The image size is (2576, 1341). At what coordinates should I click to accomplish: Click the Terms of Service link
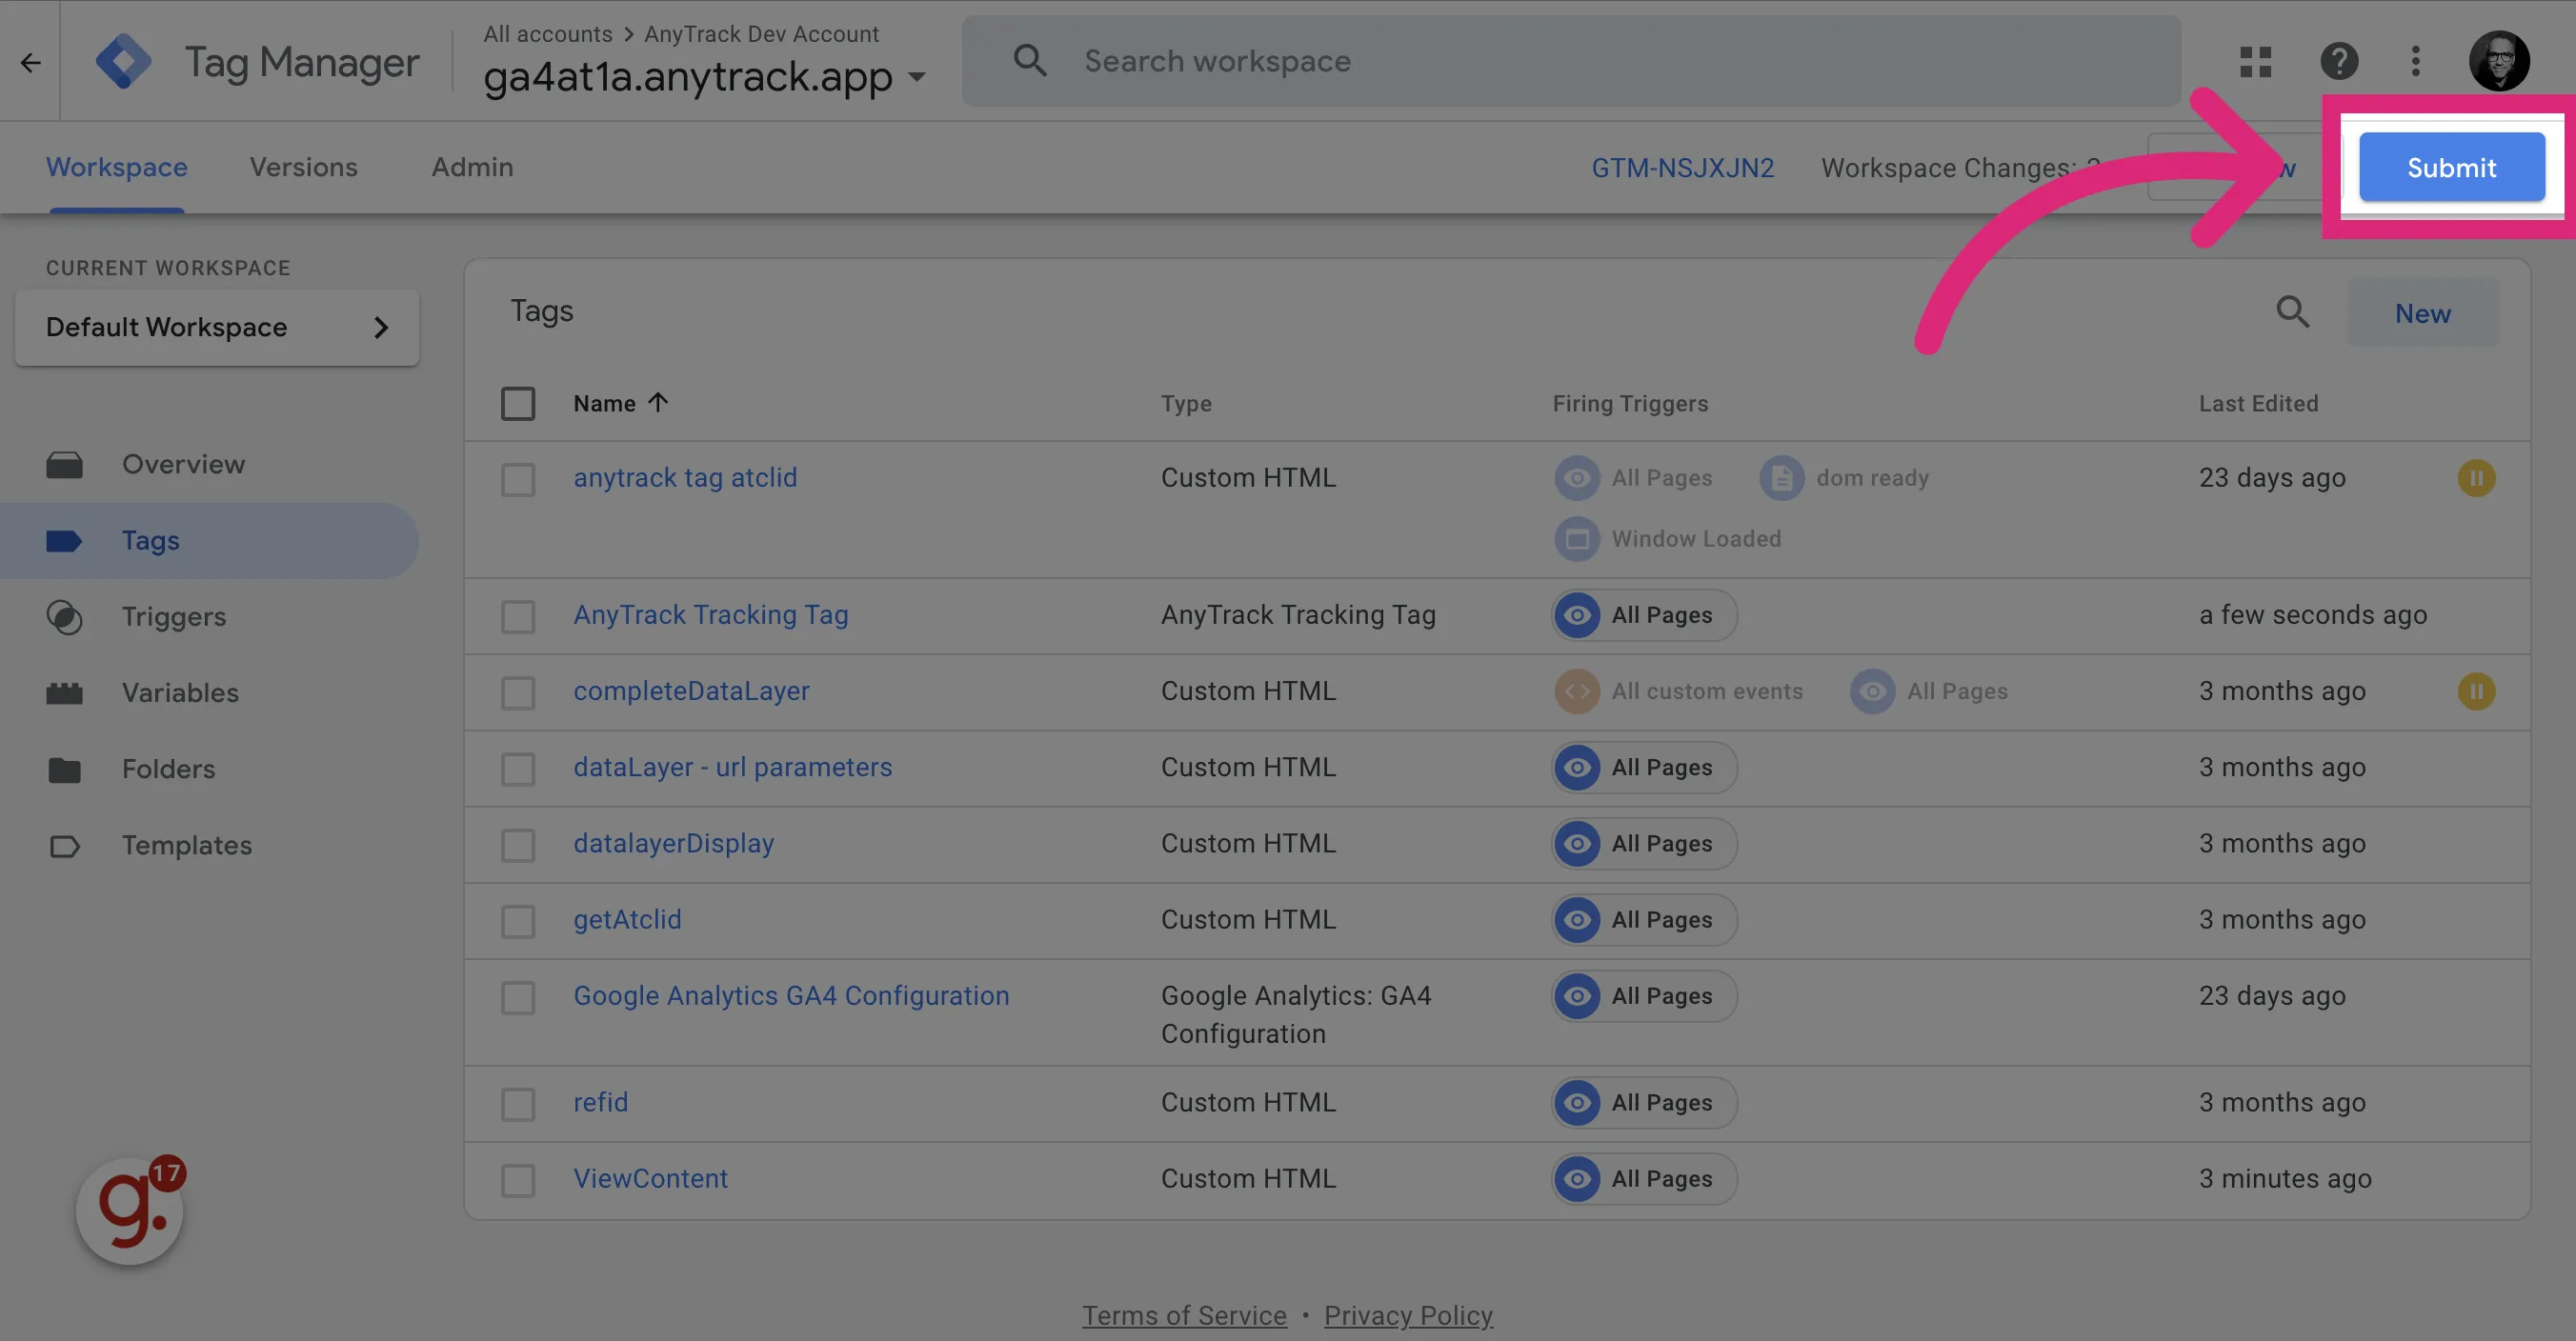[1184, 1315]
